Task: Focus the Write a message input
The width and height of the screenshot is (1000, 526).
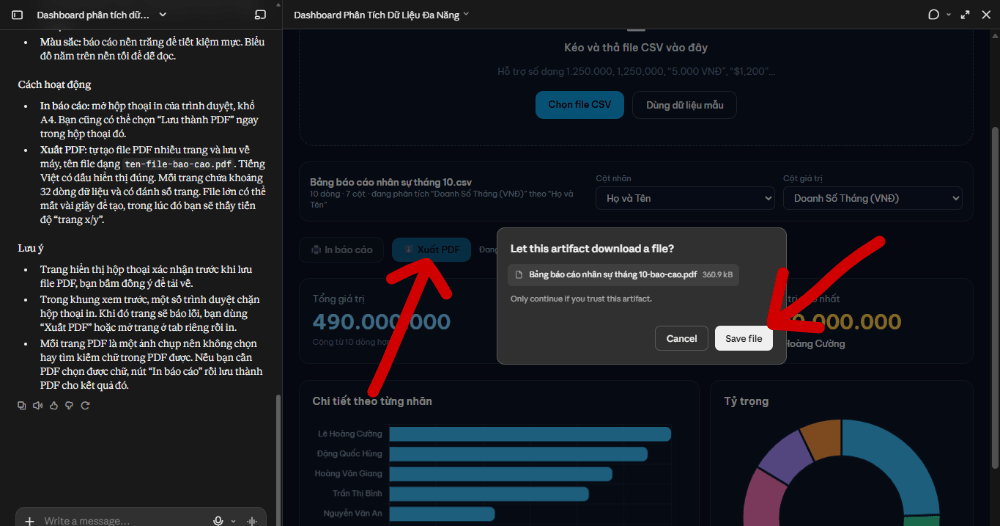Action: (x=121, y=521)
